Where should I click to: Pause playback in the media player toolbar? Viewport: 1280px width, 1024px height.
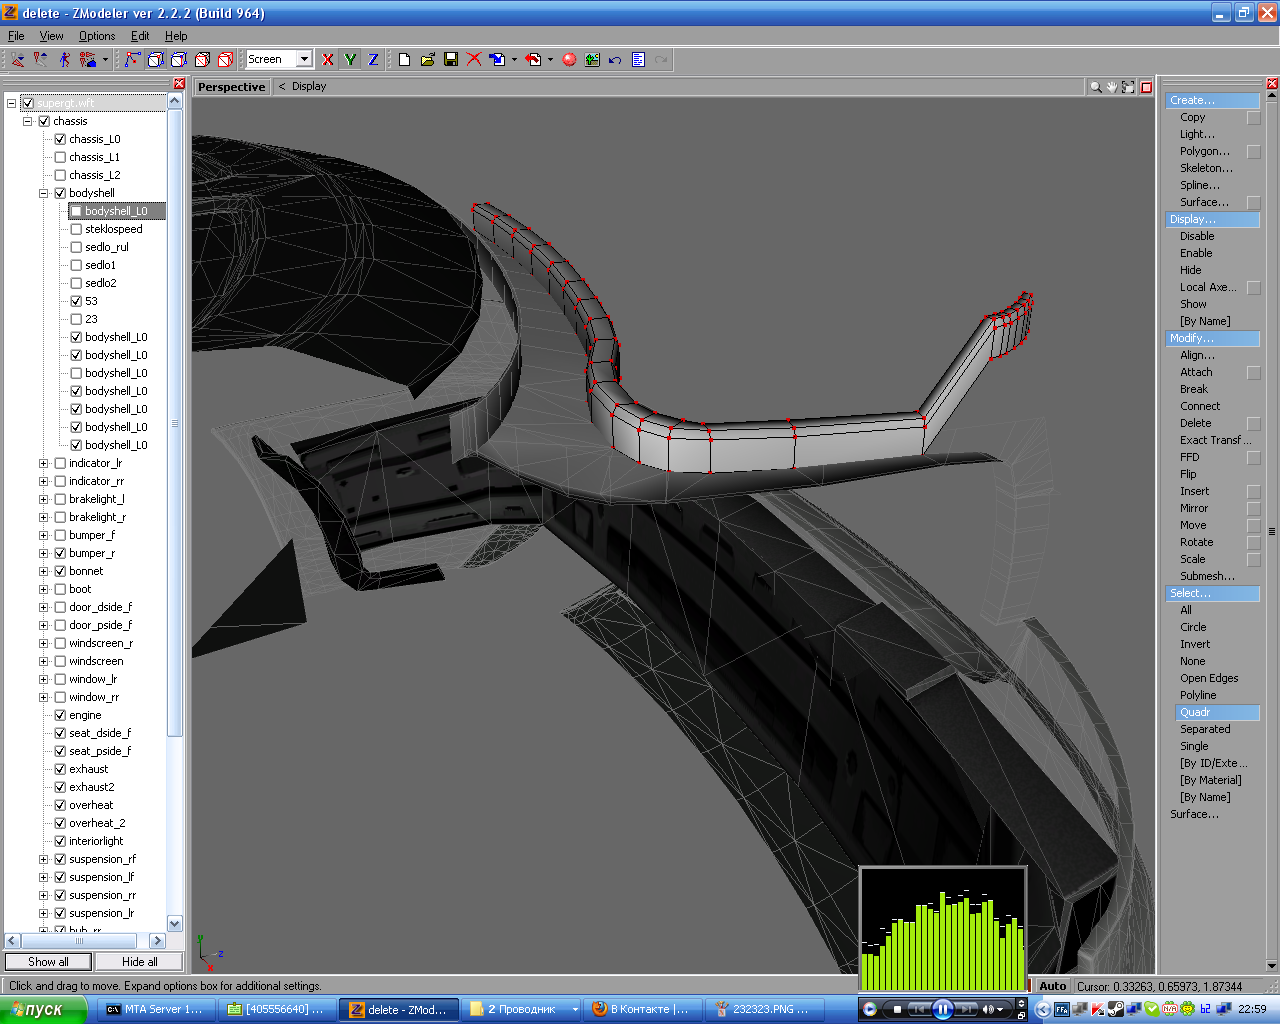click(x=942, y=1009)
